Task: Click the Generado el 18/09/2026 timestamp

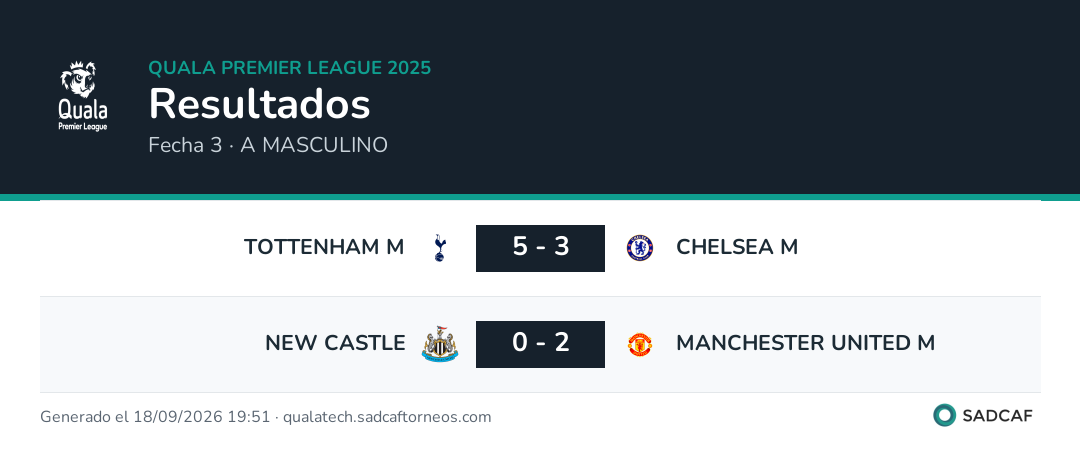Action: (x=155, y=417)
